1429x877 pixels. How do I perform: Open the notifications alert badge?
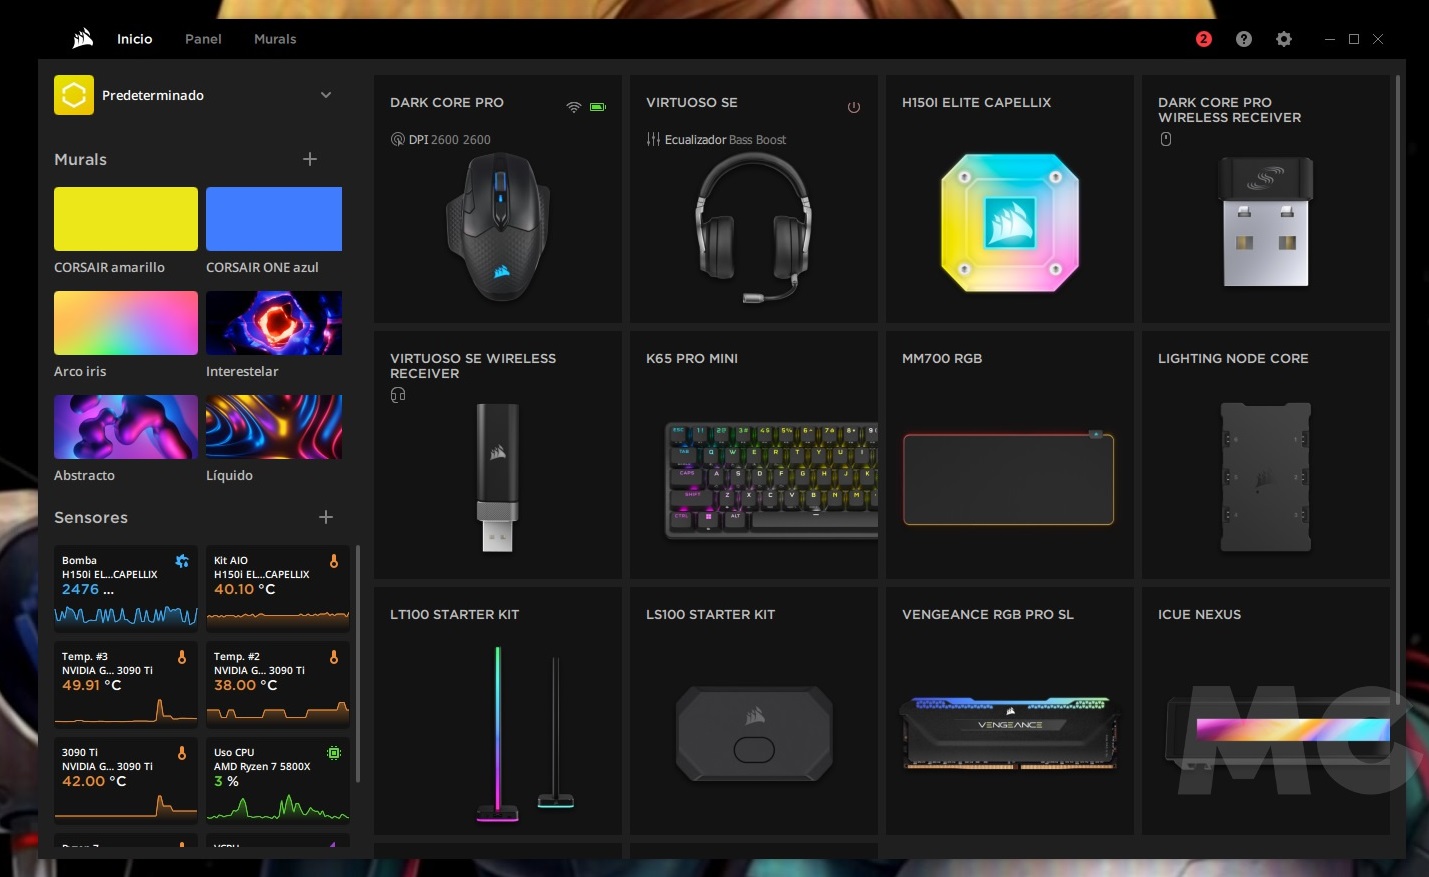tap(1203, 39)
